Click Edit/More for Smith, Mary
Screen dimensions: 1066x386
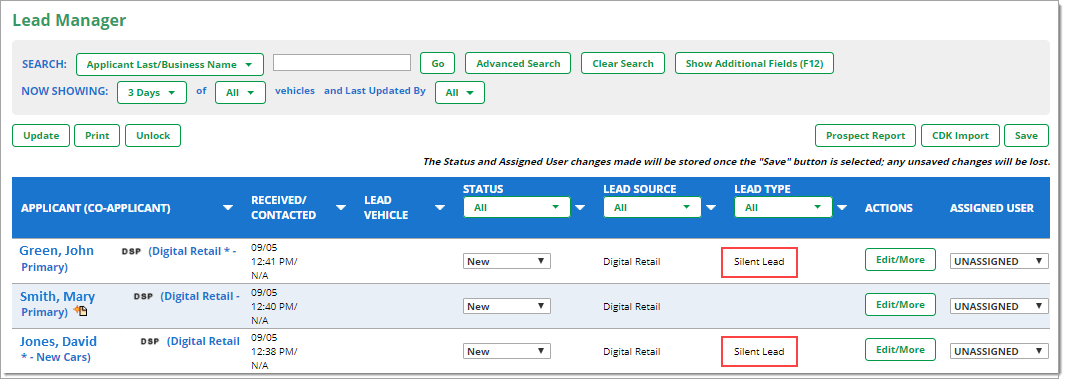[x=900, y=304]
